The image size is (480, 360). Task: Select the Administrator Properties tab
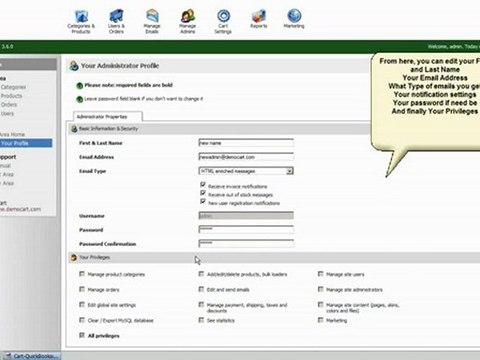pos(107,116)
